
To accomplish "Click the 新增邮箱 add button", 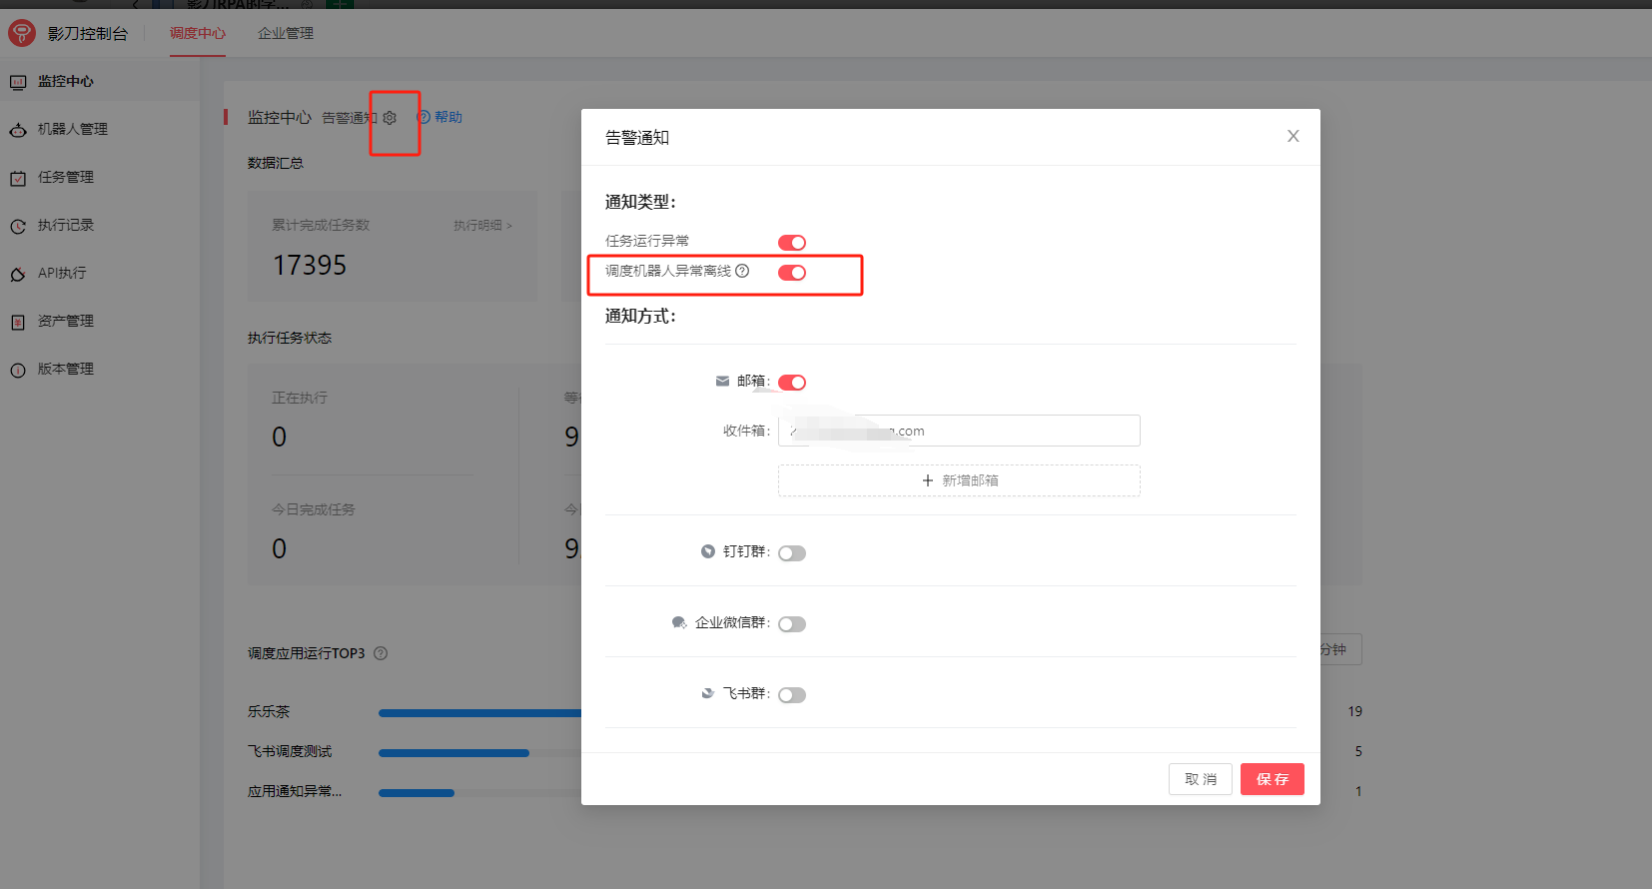I will pos(959,480).
